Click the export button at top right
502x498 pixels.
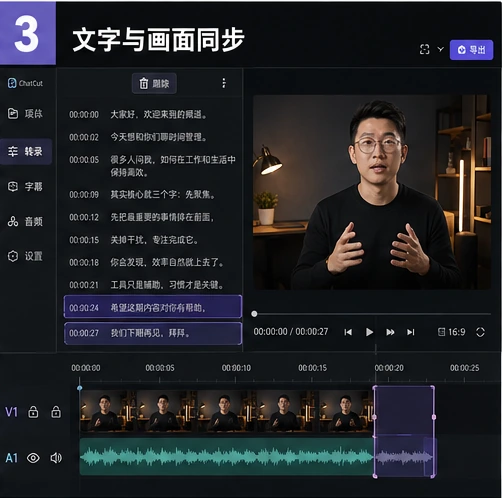tap(471, 50)
